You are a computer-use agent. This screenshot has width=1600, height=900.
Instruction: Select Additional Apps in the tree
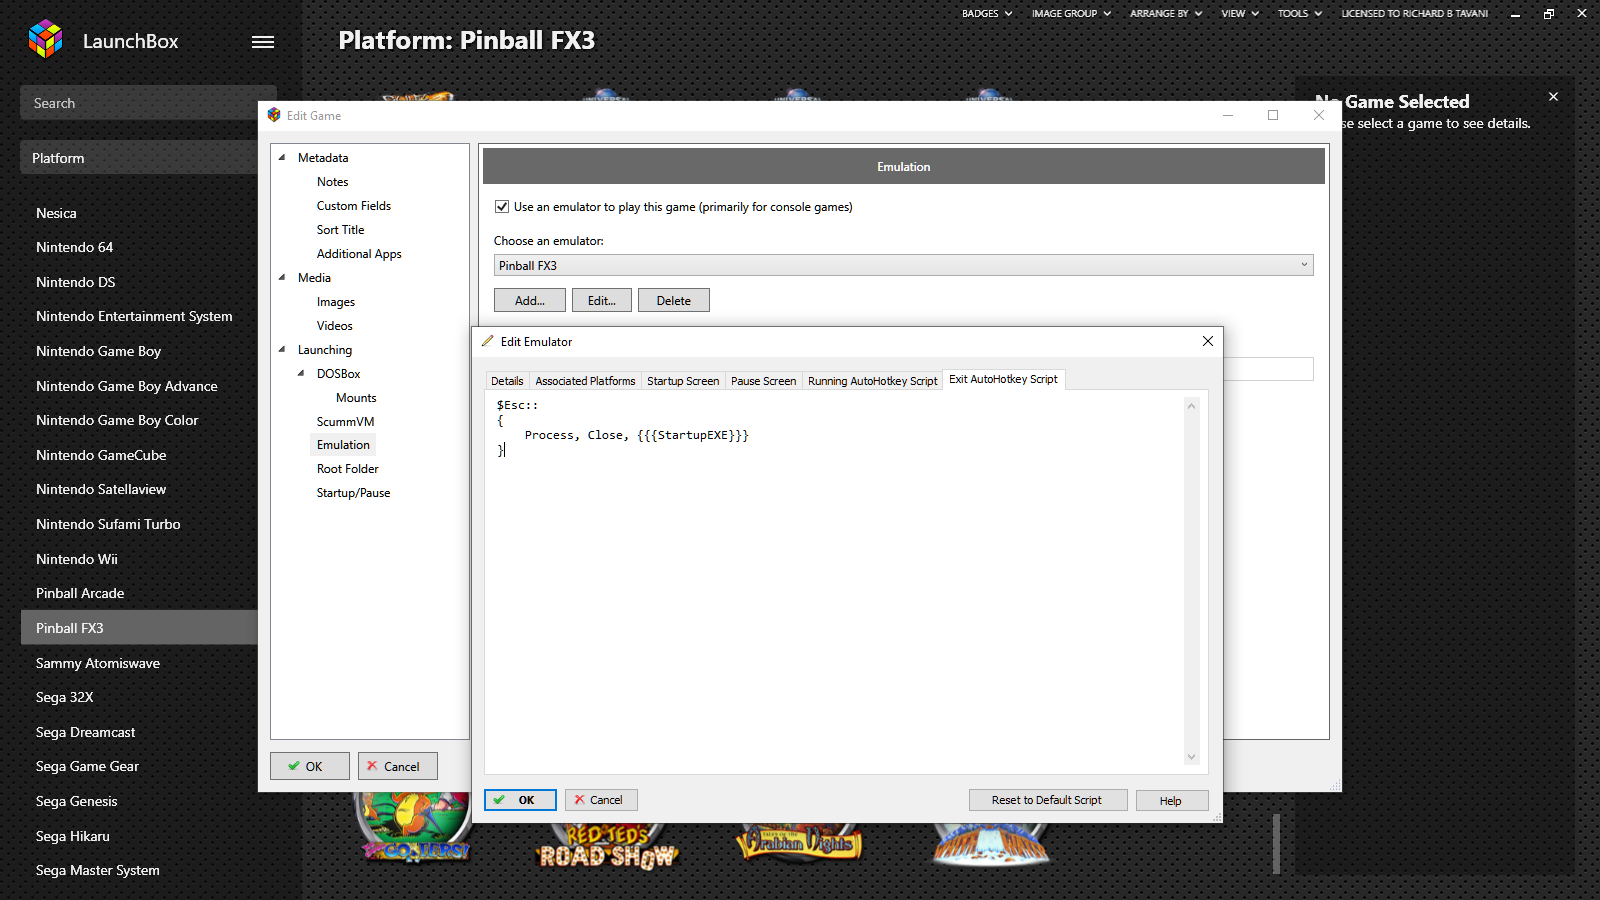359,253
